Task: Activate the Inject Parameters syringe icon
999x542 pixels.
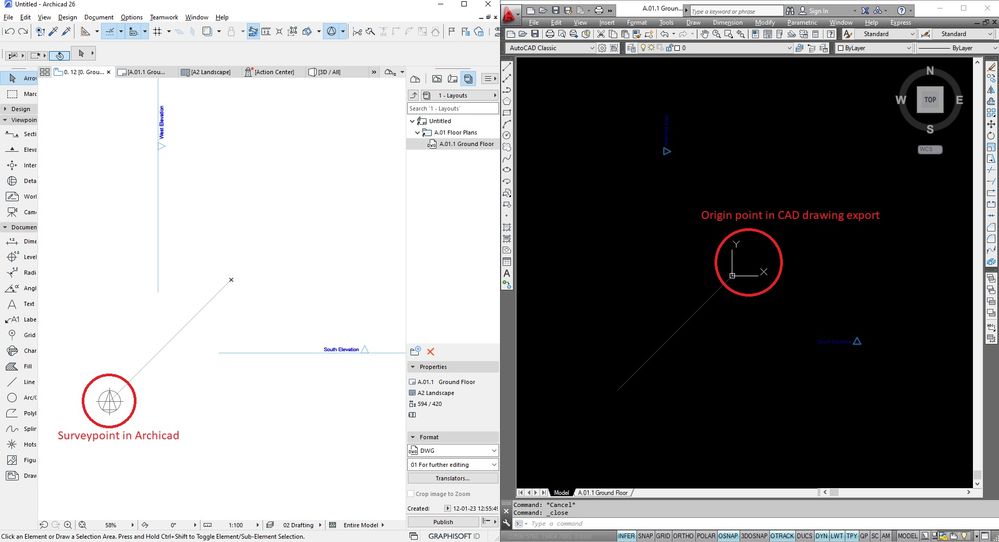Action: (66, 31)
